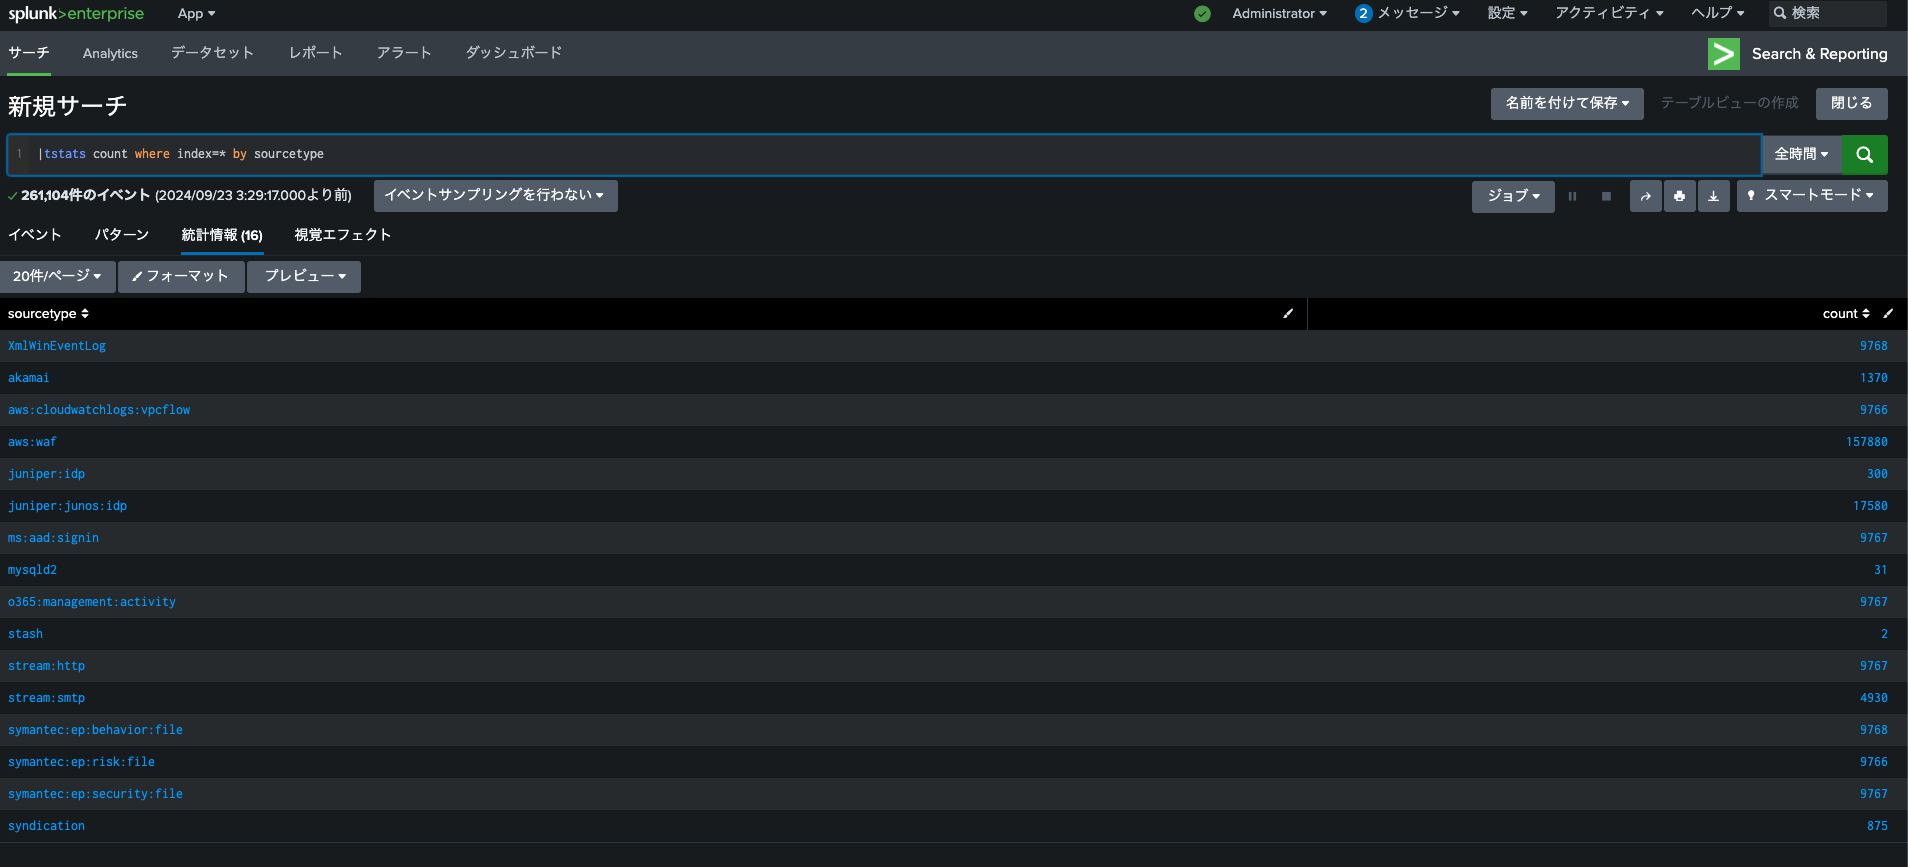Open the Administrator dropdown
The image size is (1908, 867).
coord(1279,14)
